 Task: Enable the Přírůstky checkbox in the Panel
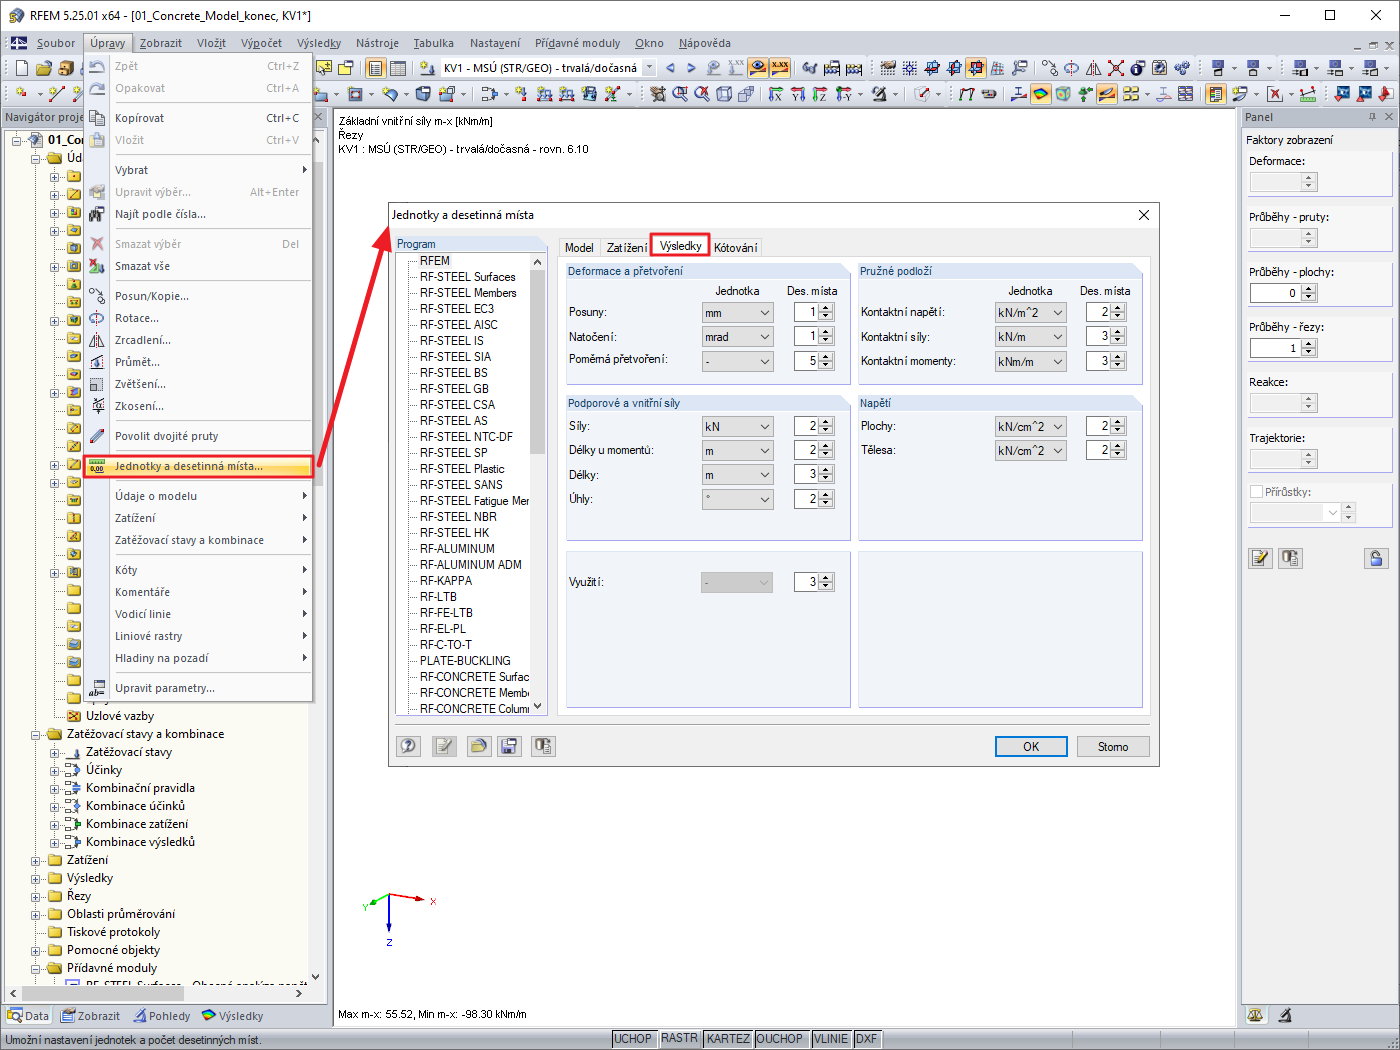point(1256,492)
